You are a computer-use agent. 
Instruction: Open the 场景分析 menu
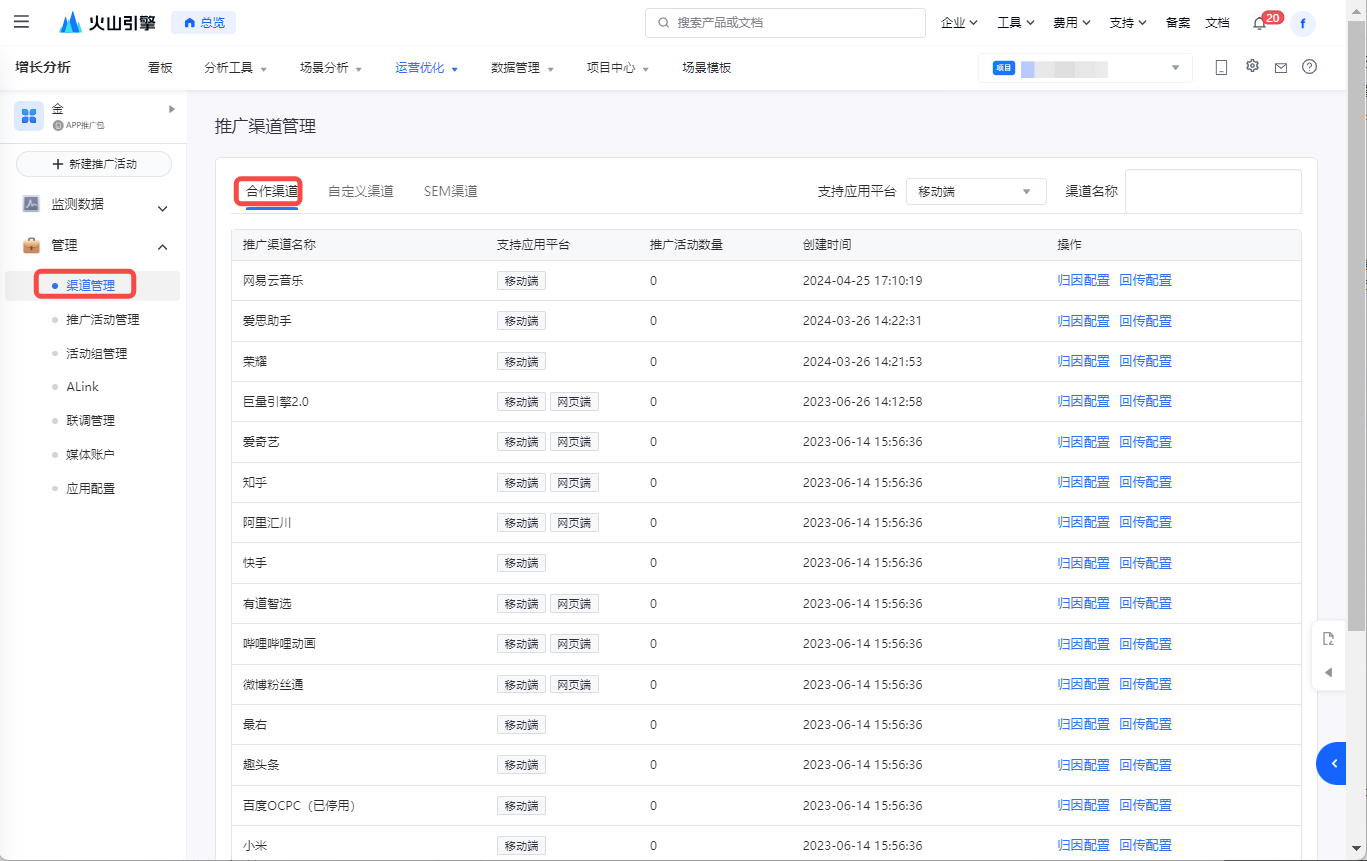click(331, 68)
